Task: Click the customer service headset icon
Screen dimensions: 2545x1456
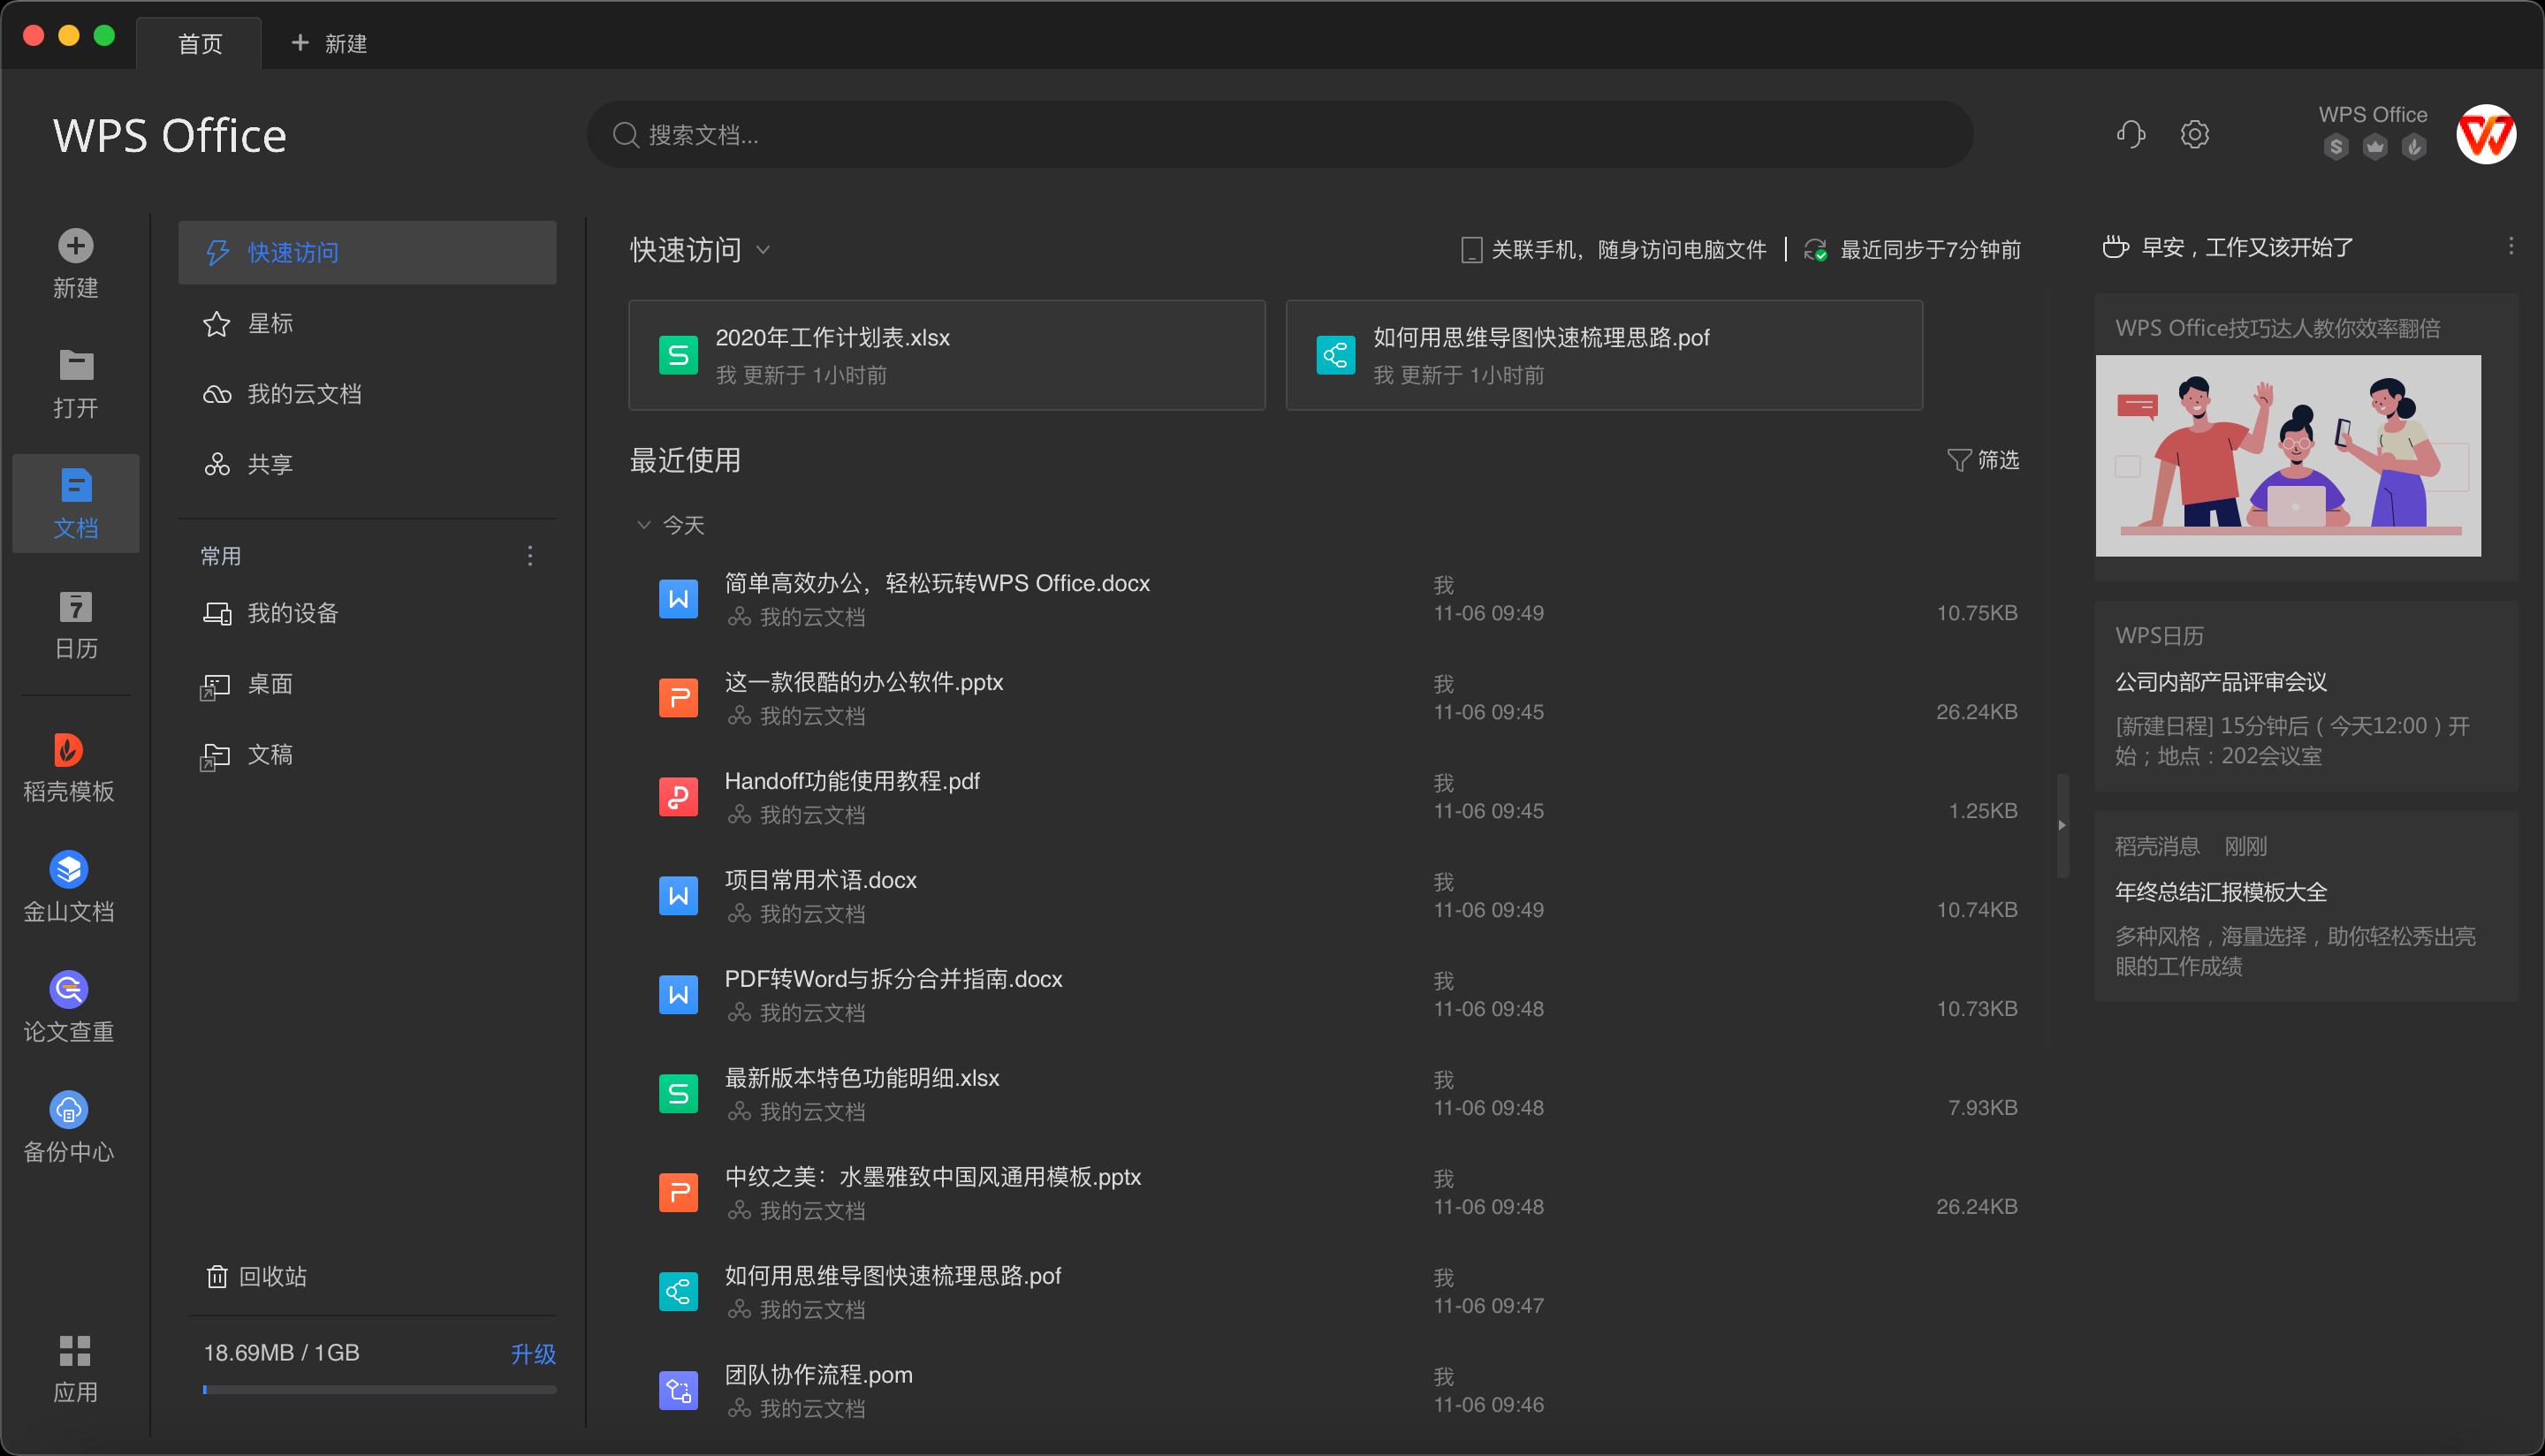Action: click(x=2130, y=133)
